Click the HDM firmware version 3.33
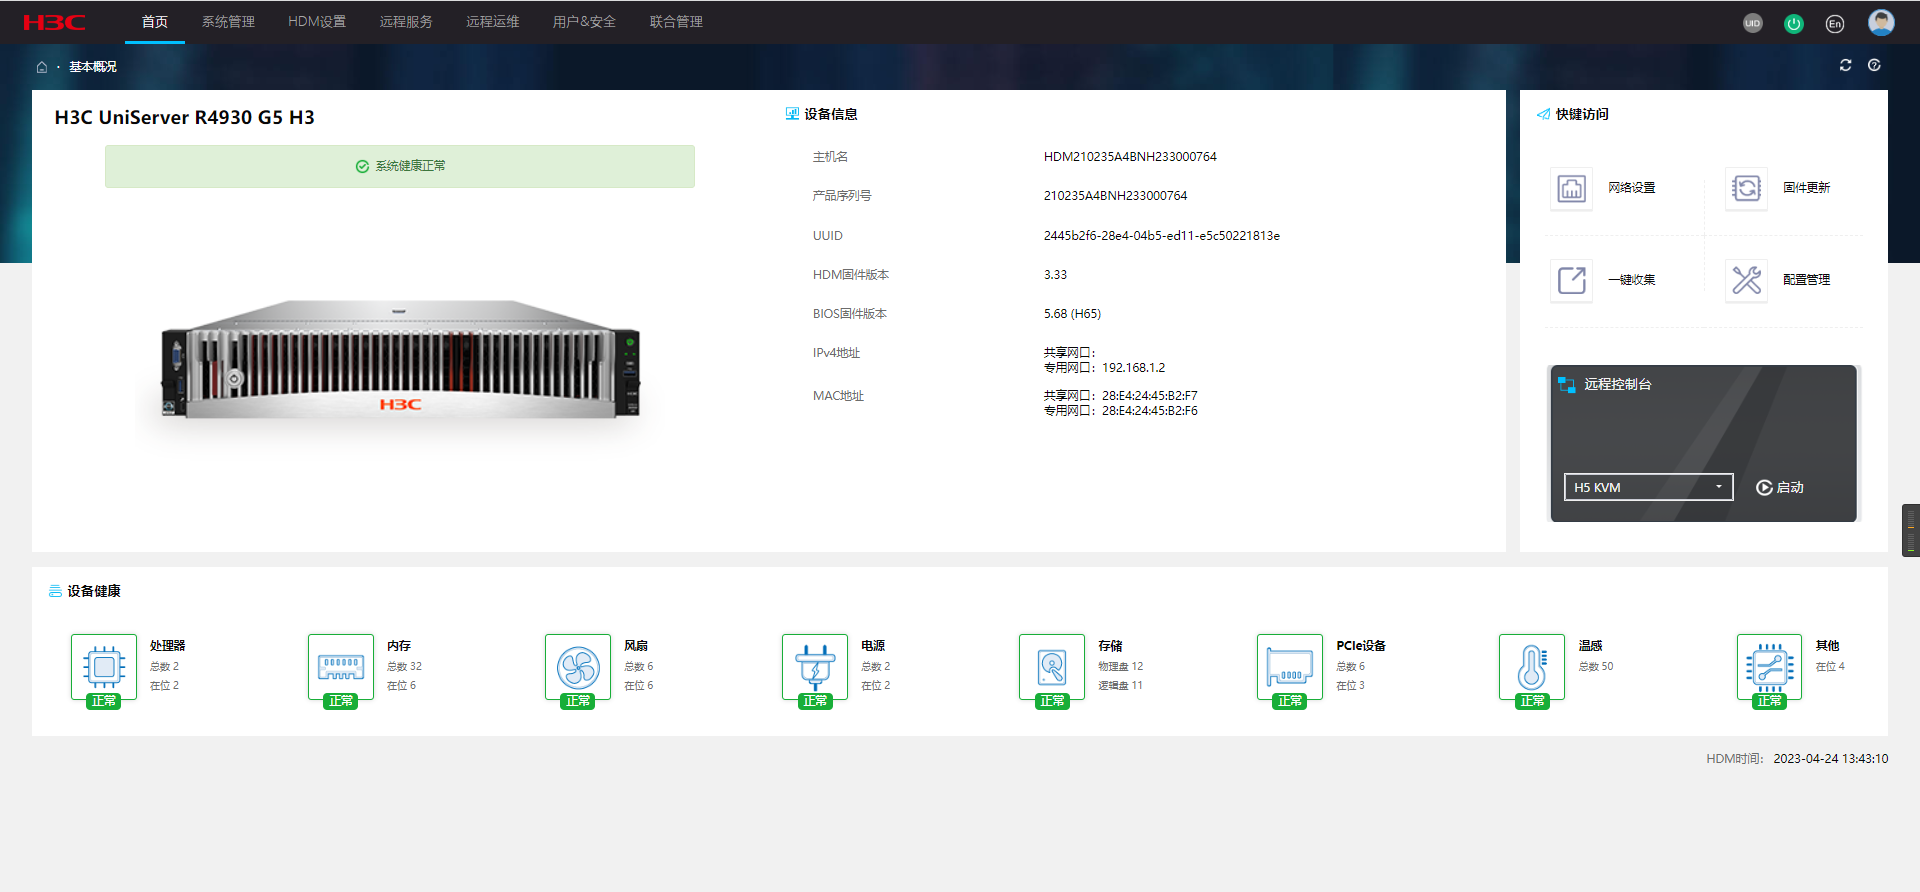Image resolution: width=1920 pixels, height=892 pixels. point(1055,275)
